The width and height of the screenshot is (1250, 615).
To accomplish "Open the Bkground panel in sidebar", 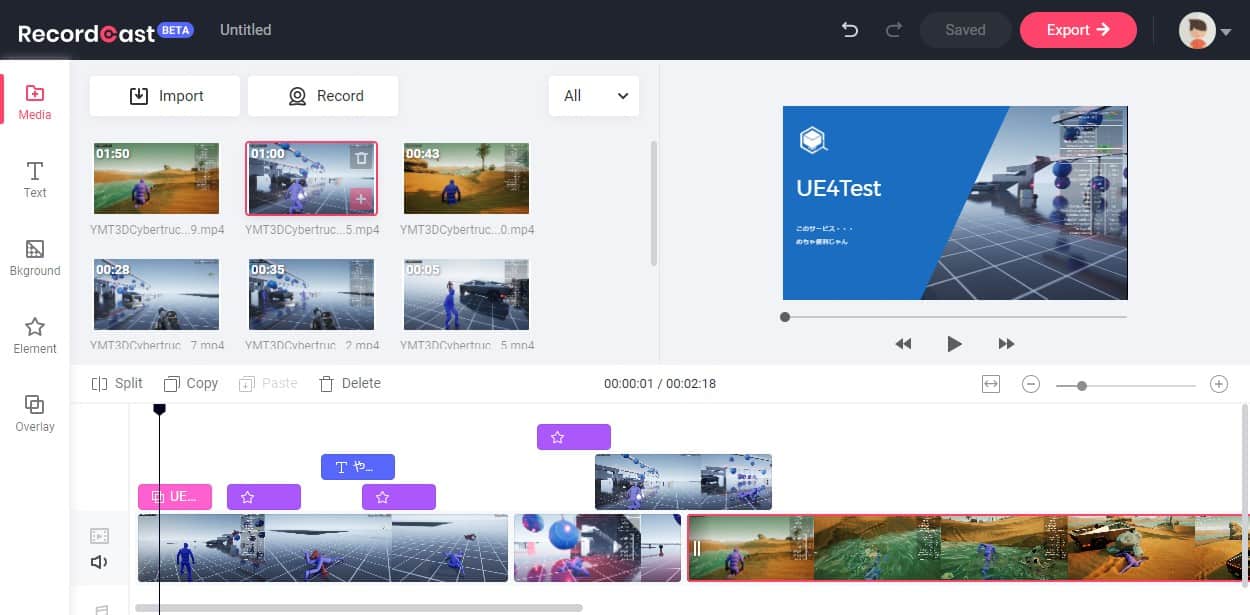I will [x=34, y=258].
